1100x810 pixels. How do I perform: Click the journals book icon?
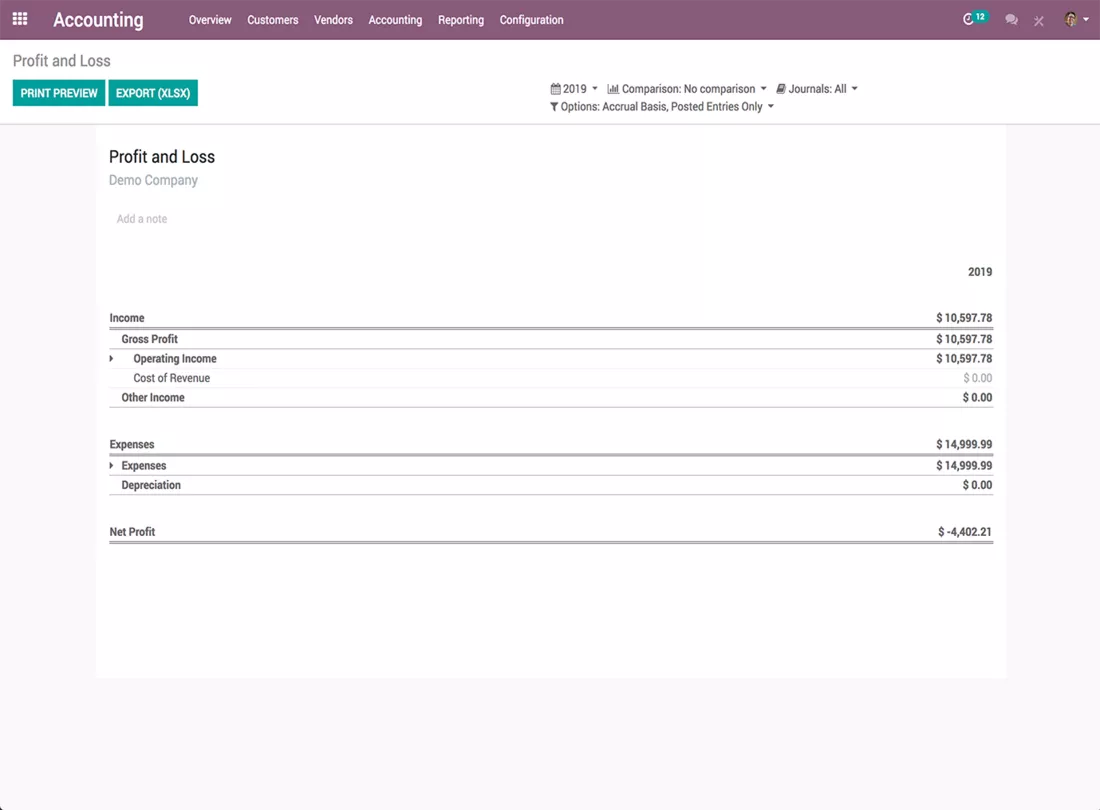[x=781, y=89]
